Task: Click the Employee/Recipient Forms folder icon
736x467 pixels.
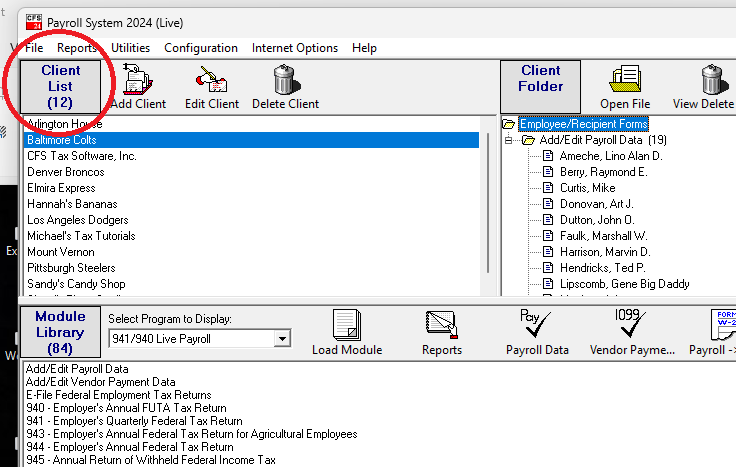Action: coord(508,124)
